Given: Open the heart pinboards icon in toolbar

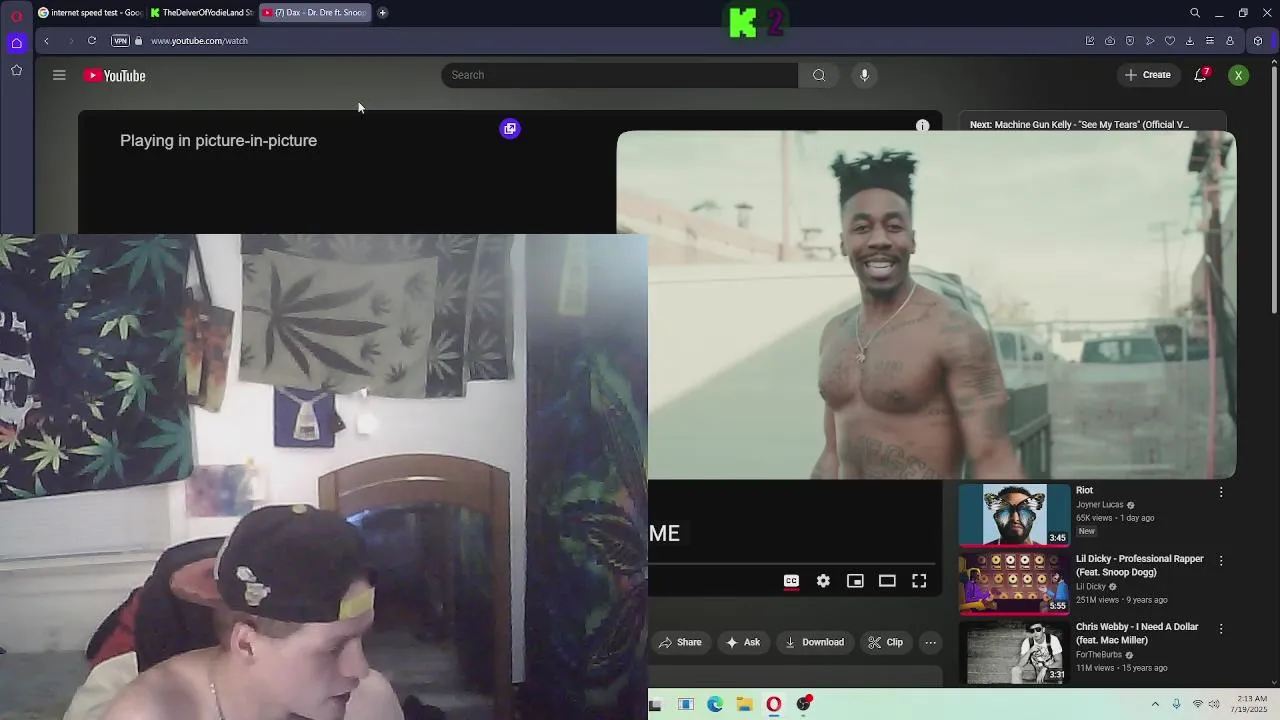Looking at the screenshot, I should tap(1170, 41).
